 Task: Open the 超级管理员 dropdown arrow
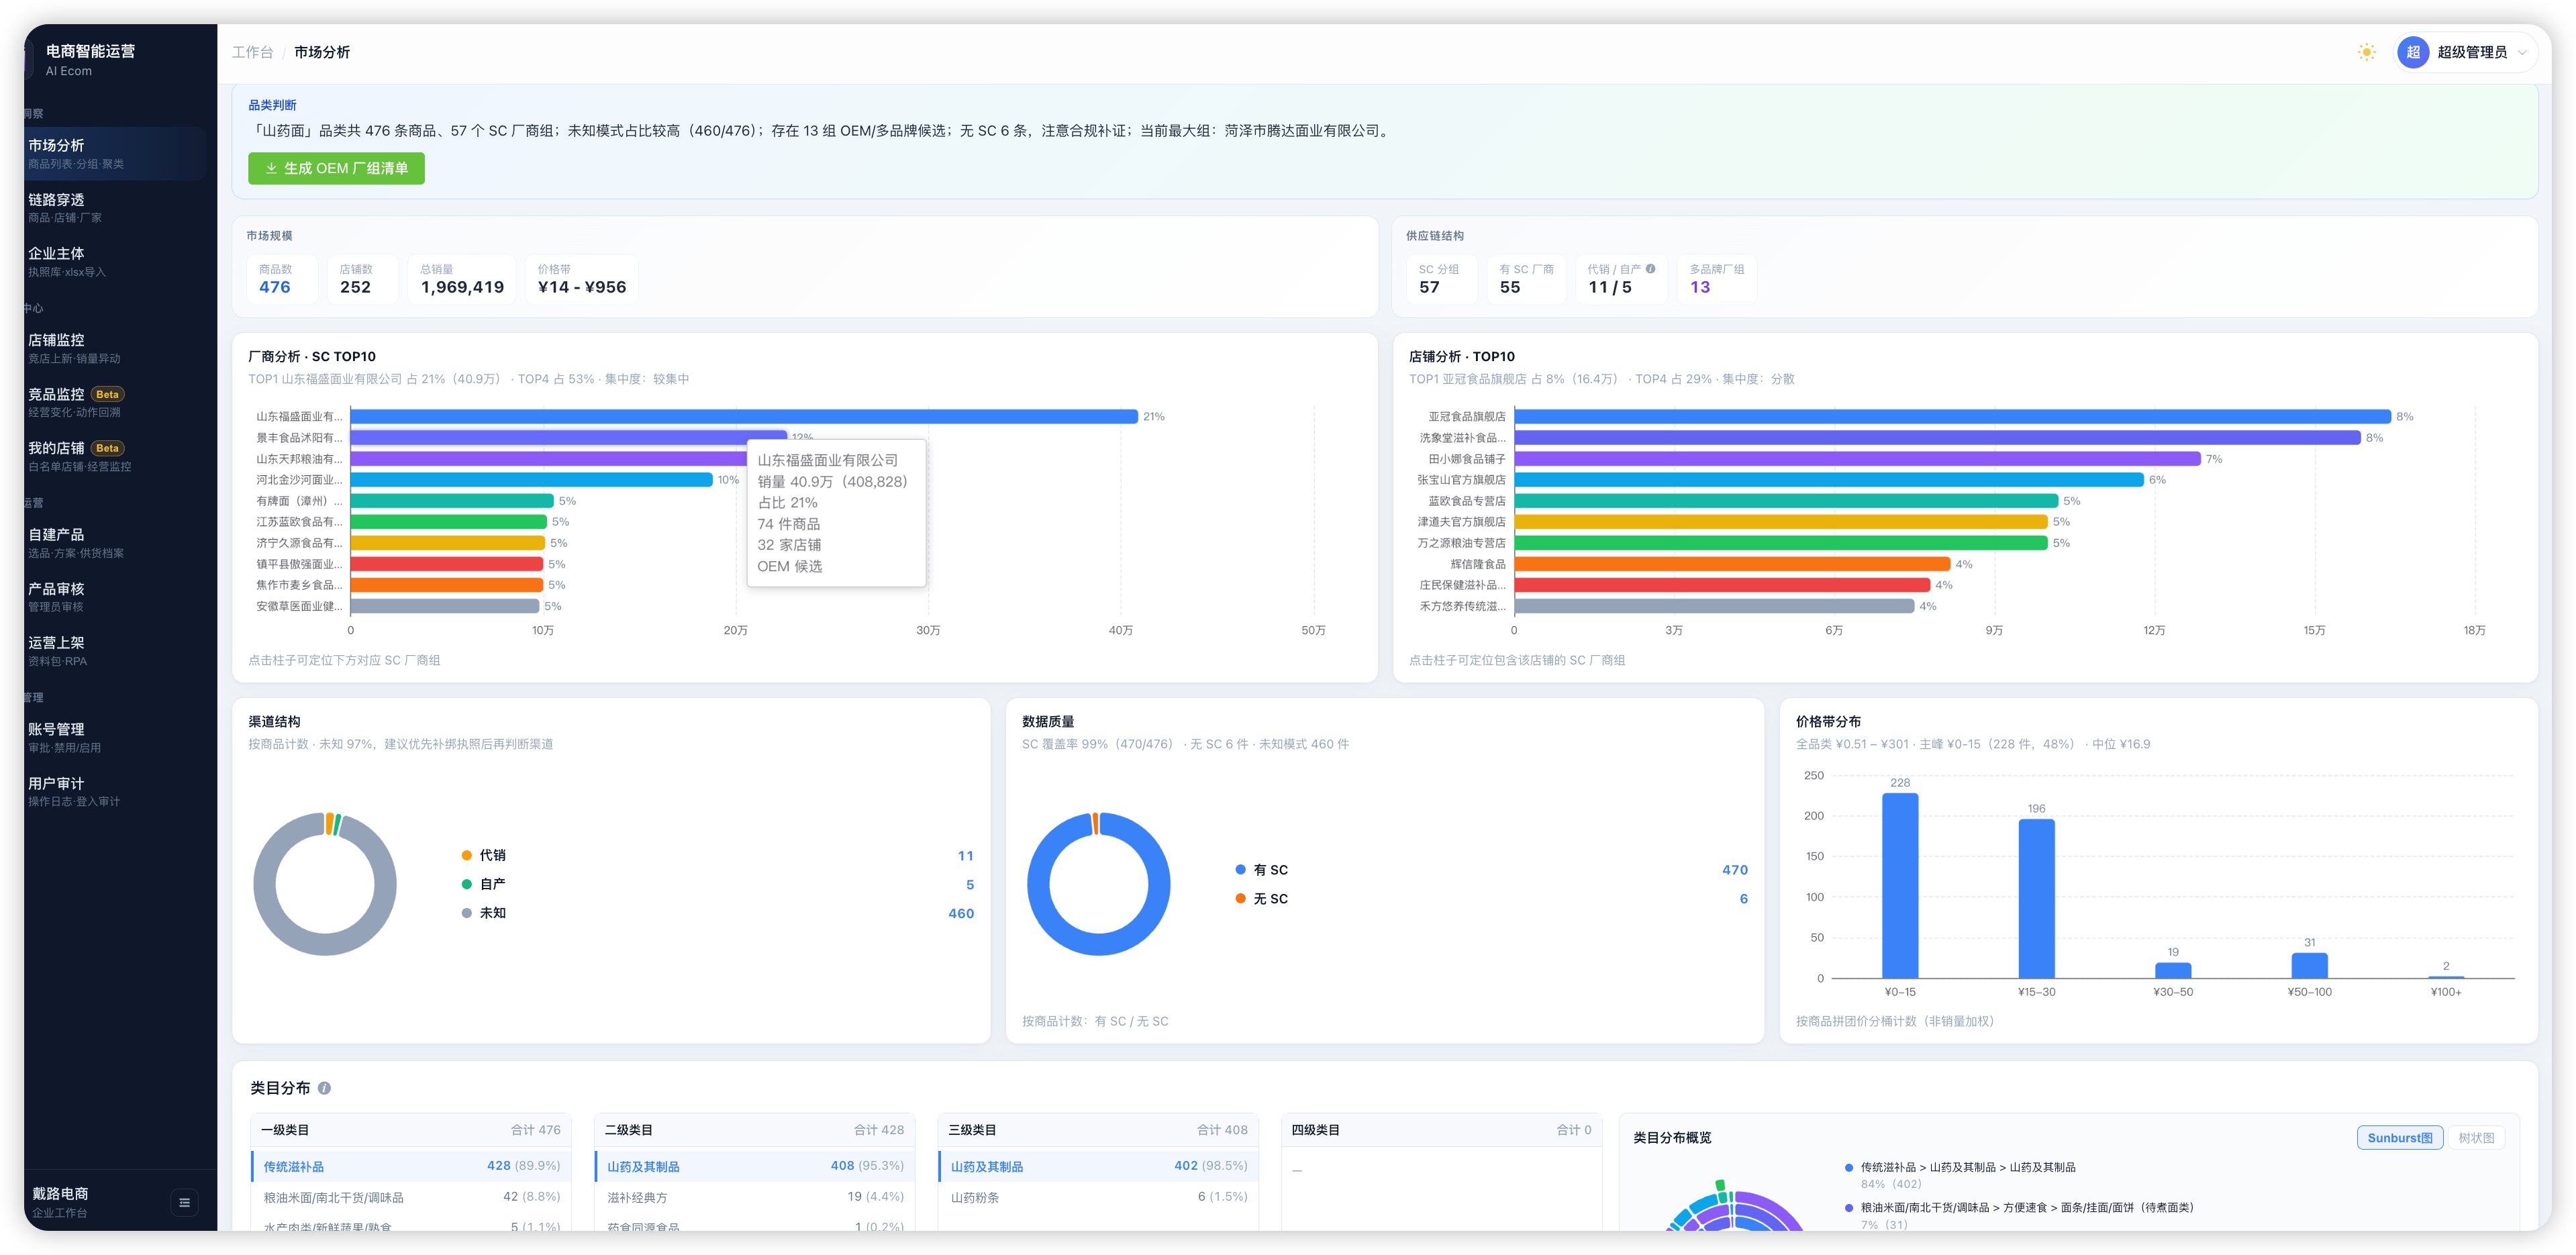(2522, 53)
